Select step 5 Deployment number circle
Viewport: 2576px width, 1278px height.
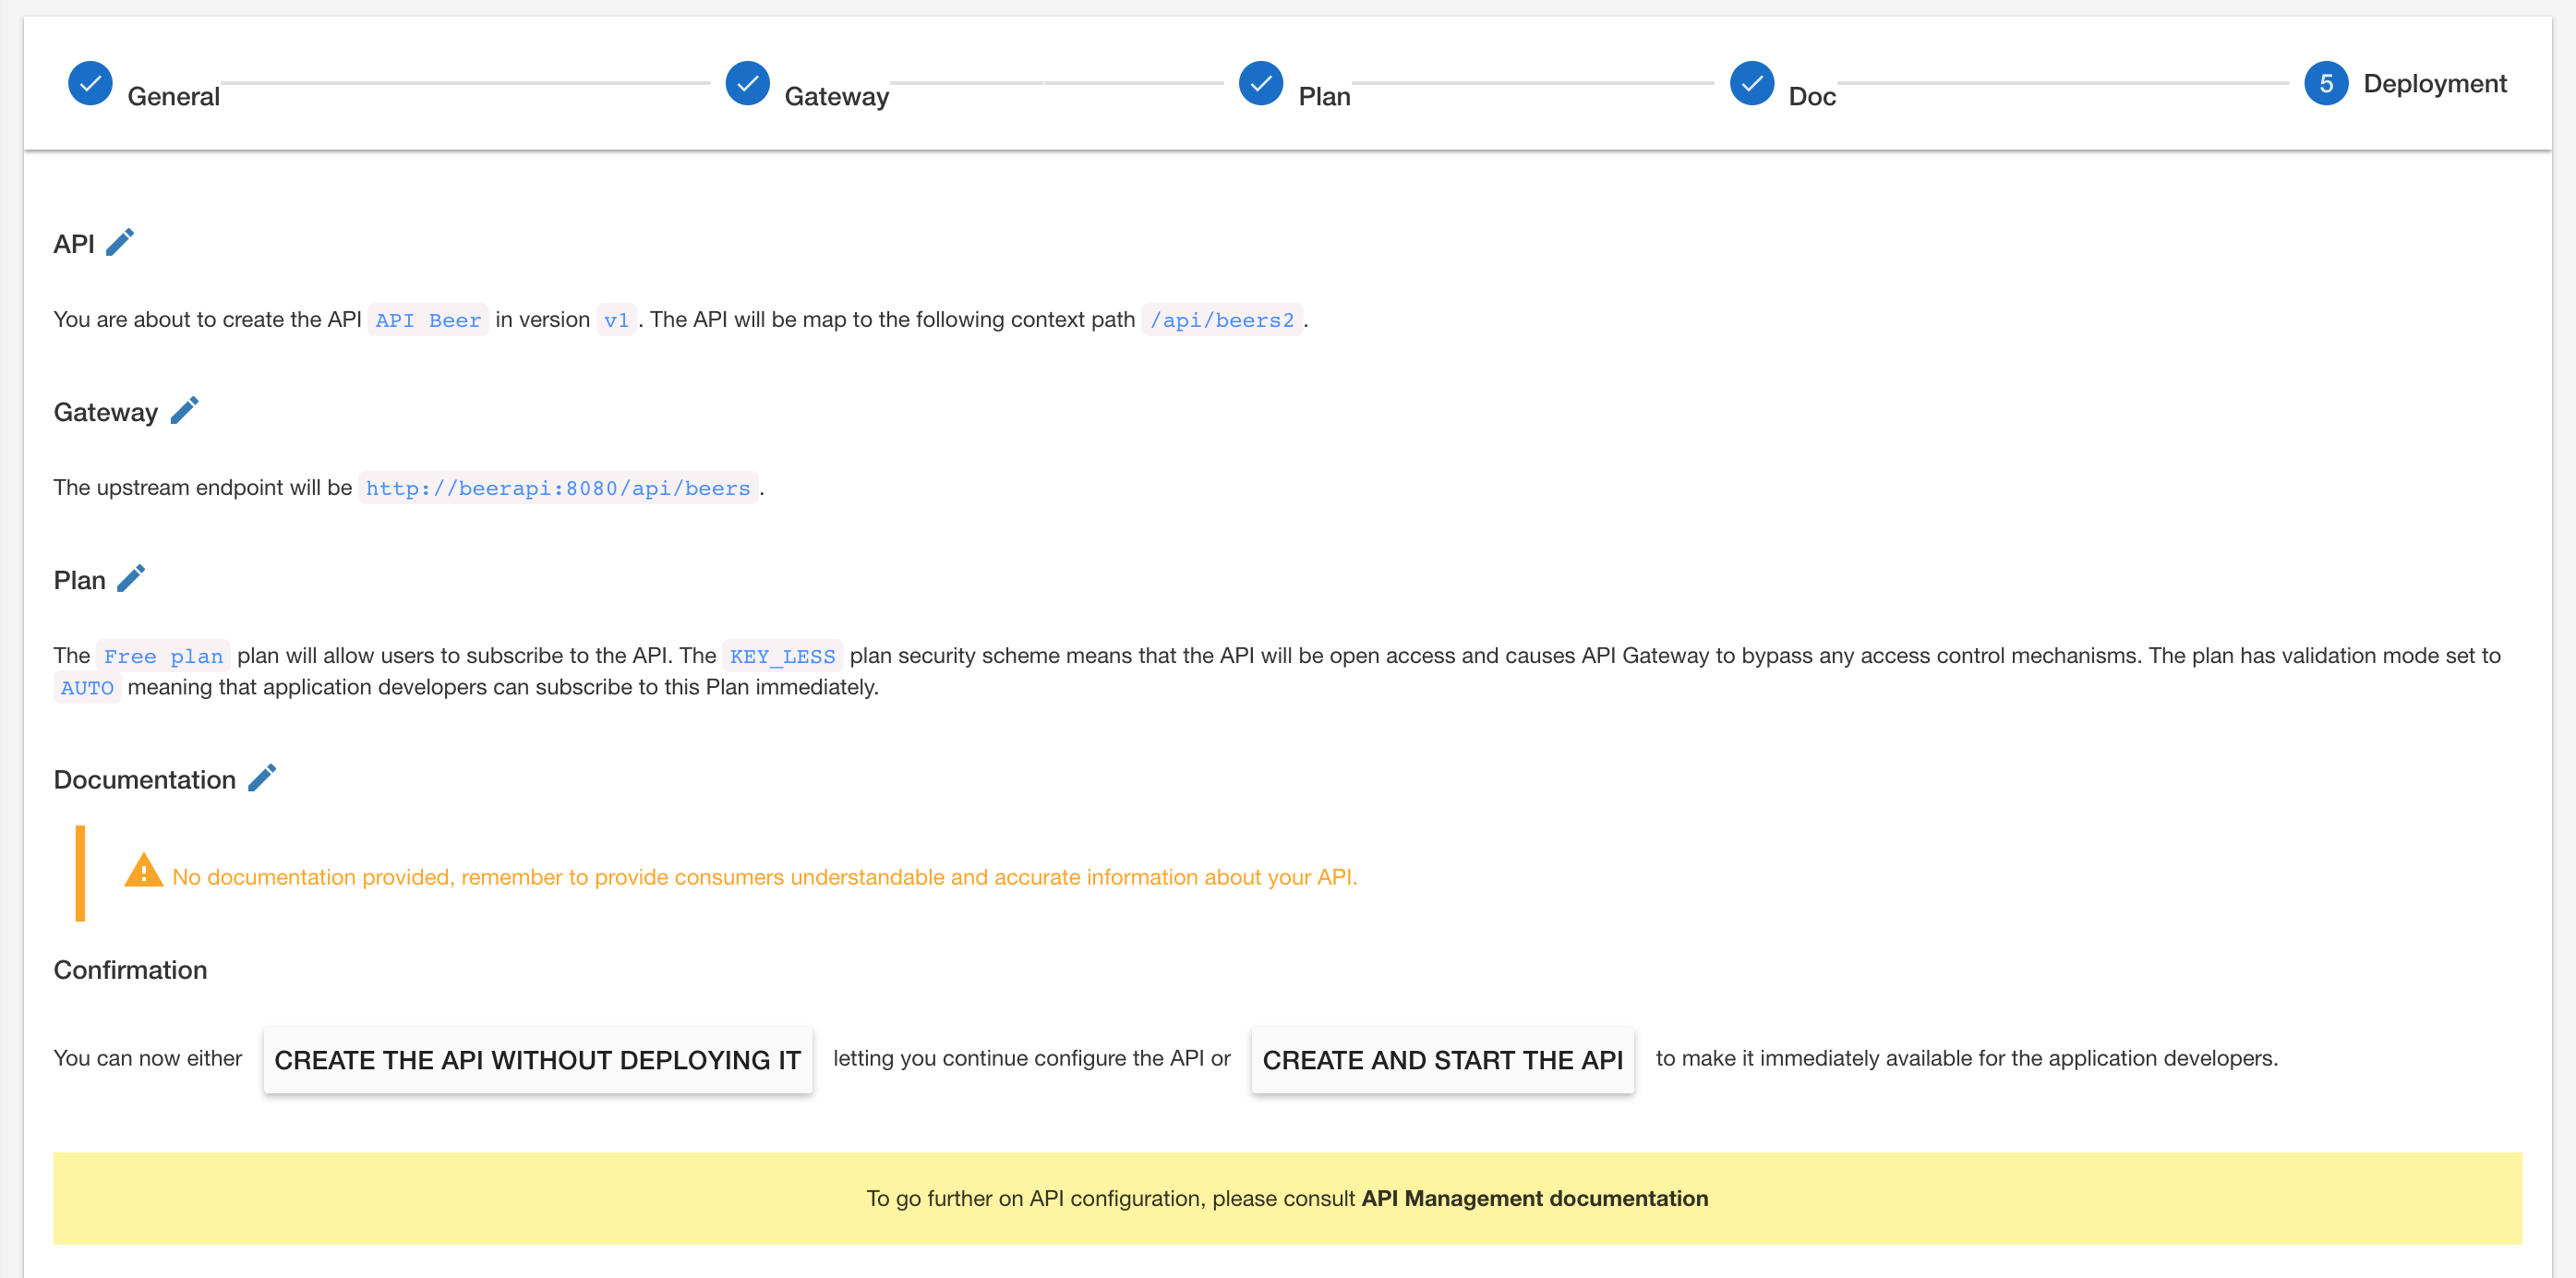2325,83
